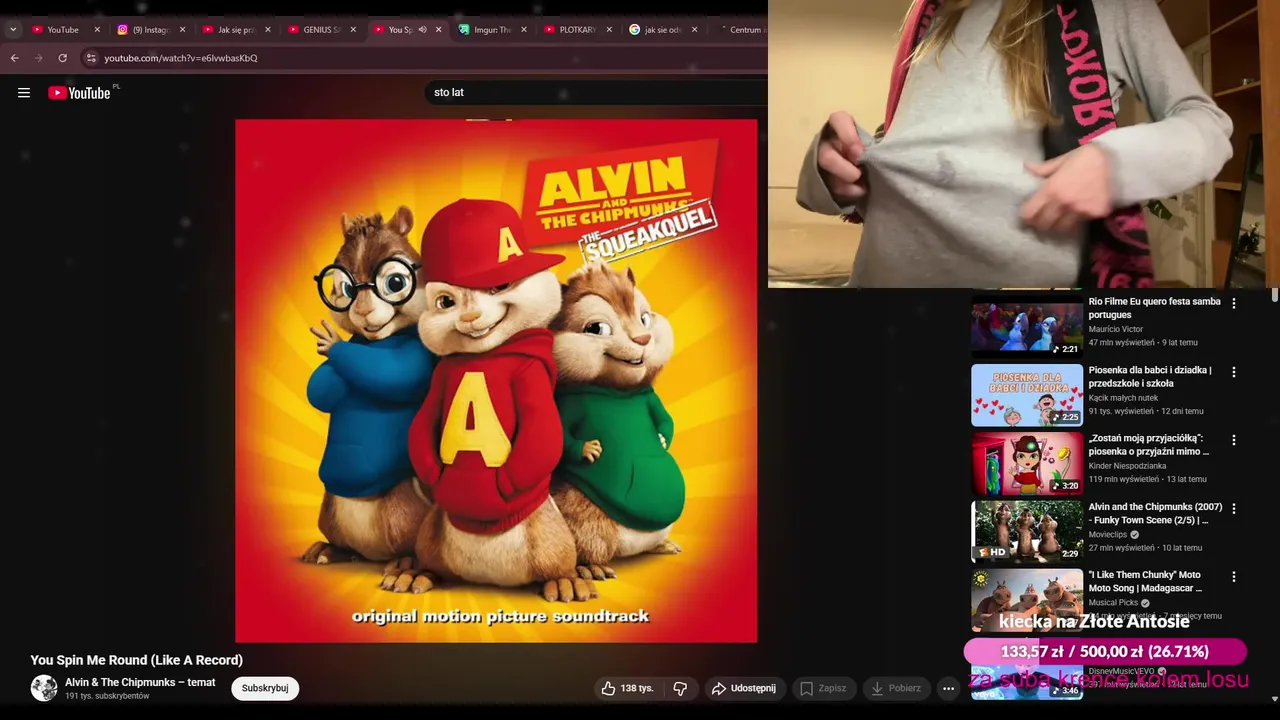The image size is (1280, 720).
Task: Open options for Funky Town Scene video
Action: click(x=1233, y=508)
